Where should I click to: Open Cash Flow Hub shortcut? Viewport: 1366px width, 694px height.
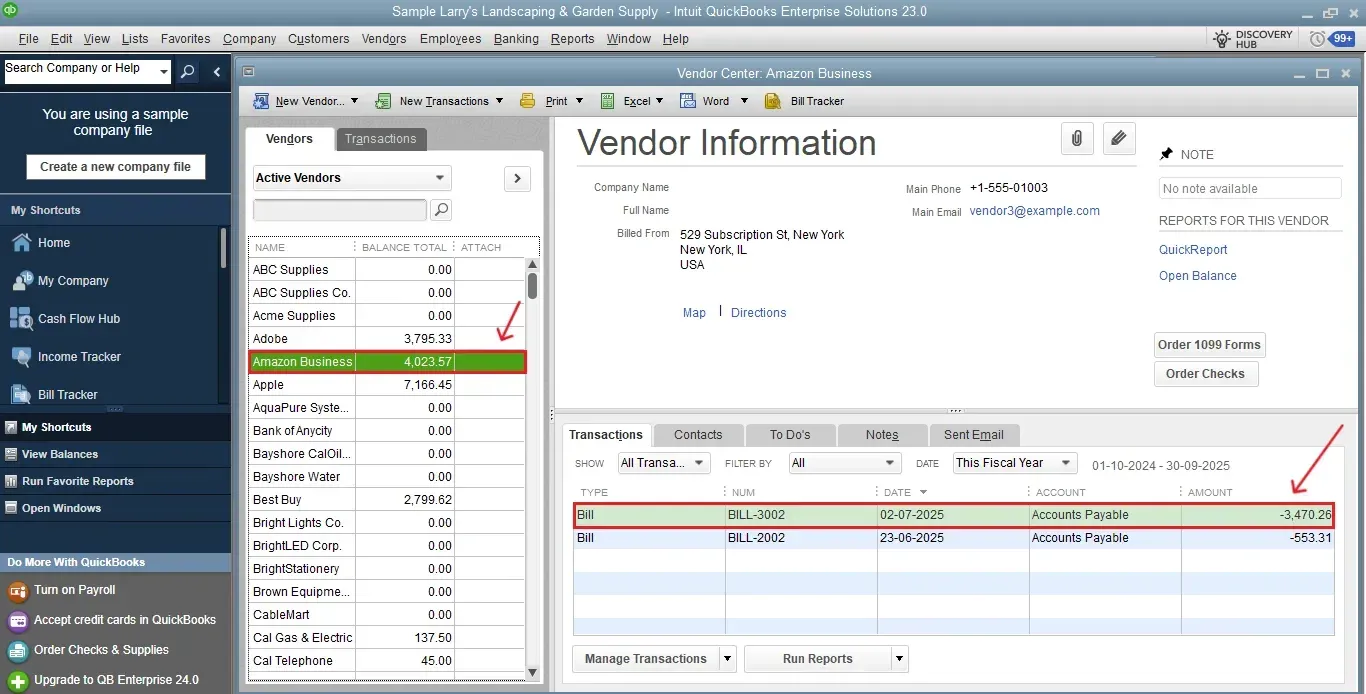point(79,319)
